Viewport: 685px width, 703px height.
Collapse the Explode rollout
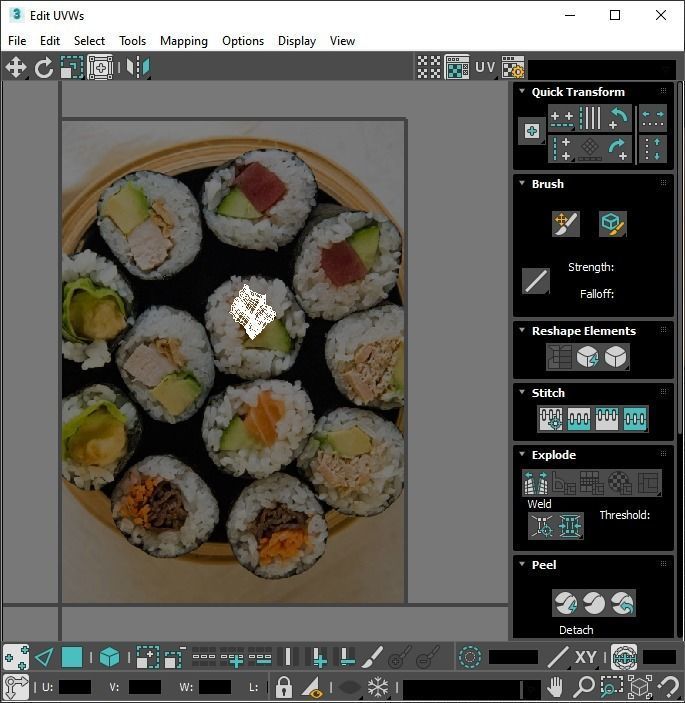pyautogui.click(x=522, y=454)
